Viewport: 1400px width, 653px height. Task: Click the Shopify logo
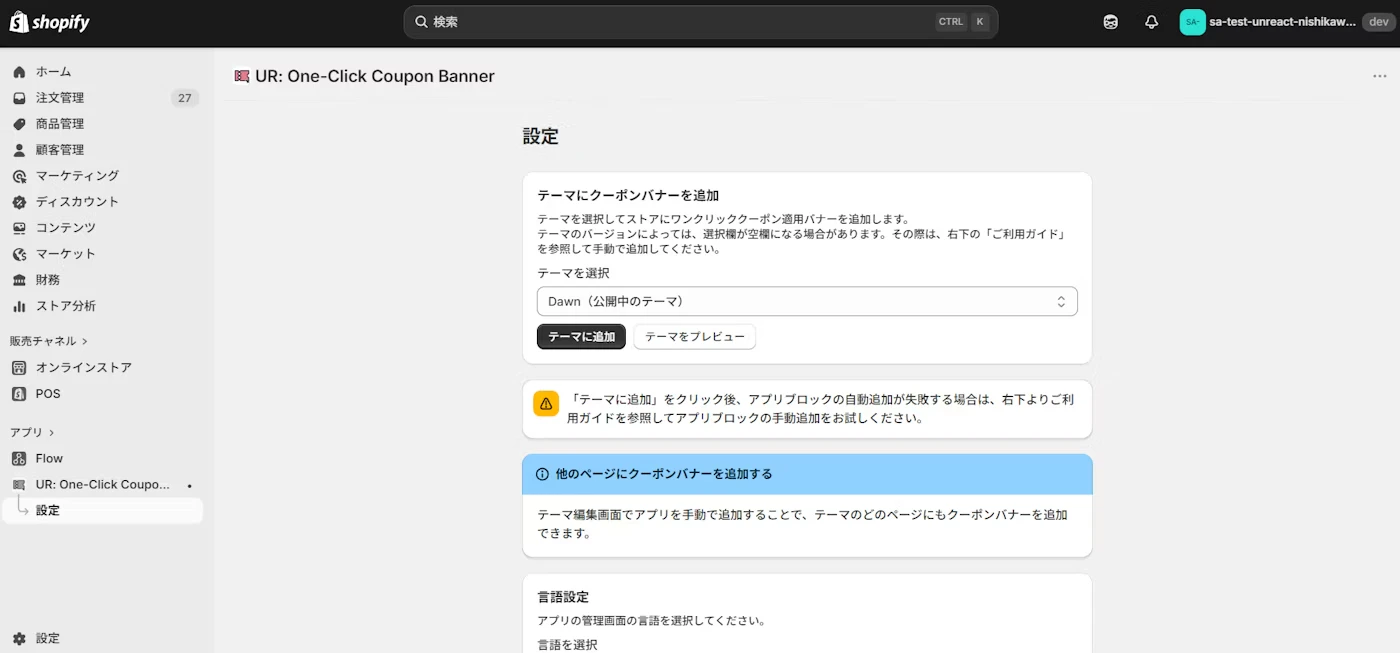pyautogui.click(x=49, y=22)
